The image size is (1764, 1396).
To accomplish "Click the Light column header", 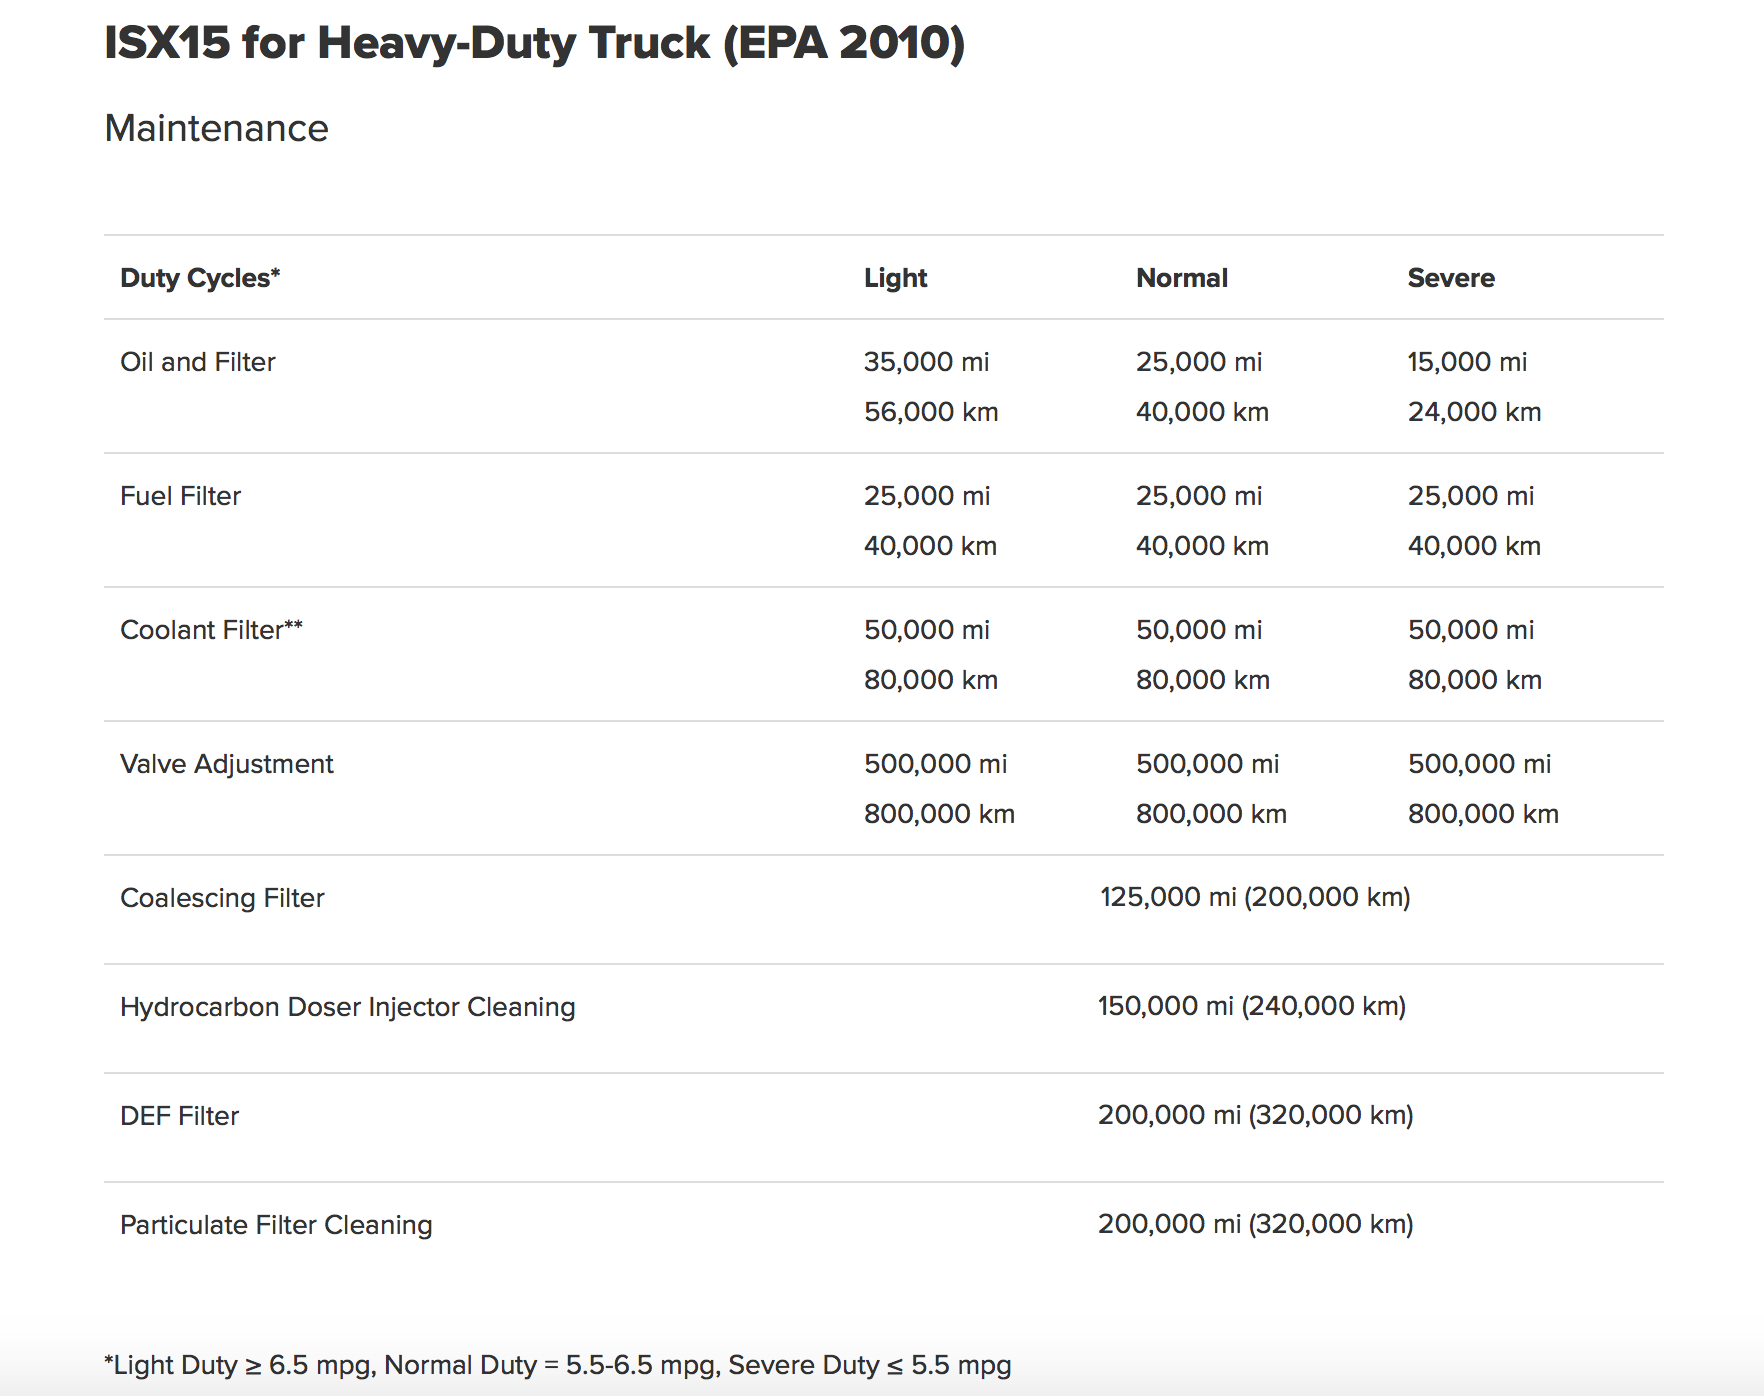I will click(895, 278).
